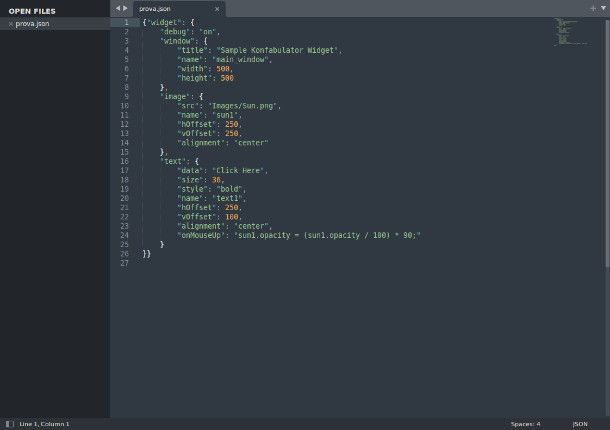Click line number 9 in the gutter

tap(126, 97)
